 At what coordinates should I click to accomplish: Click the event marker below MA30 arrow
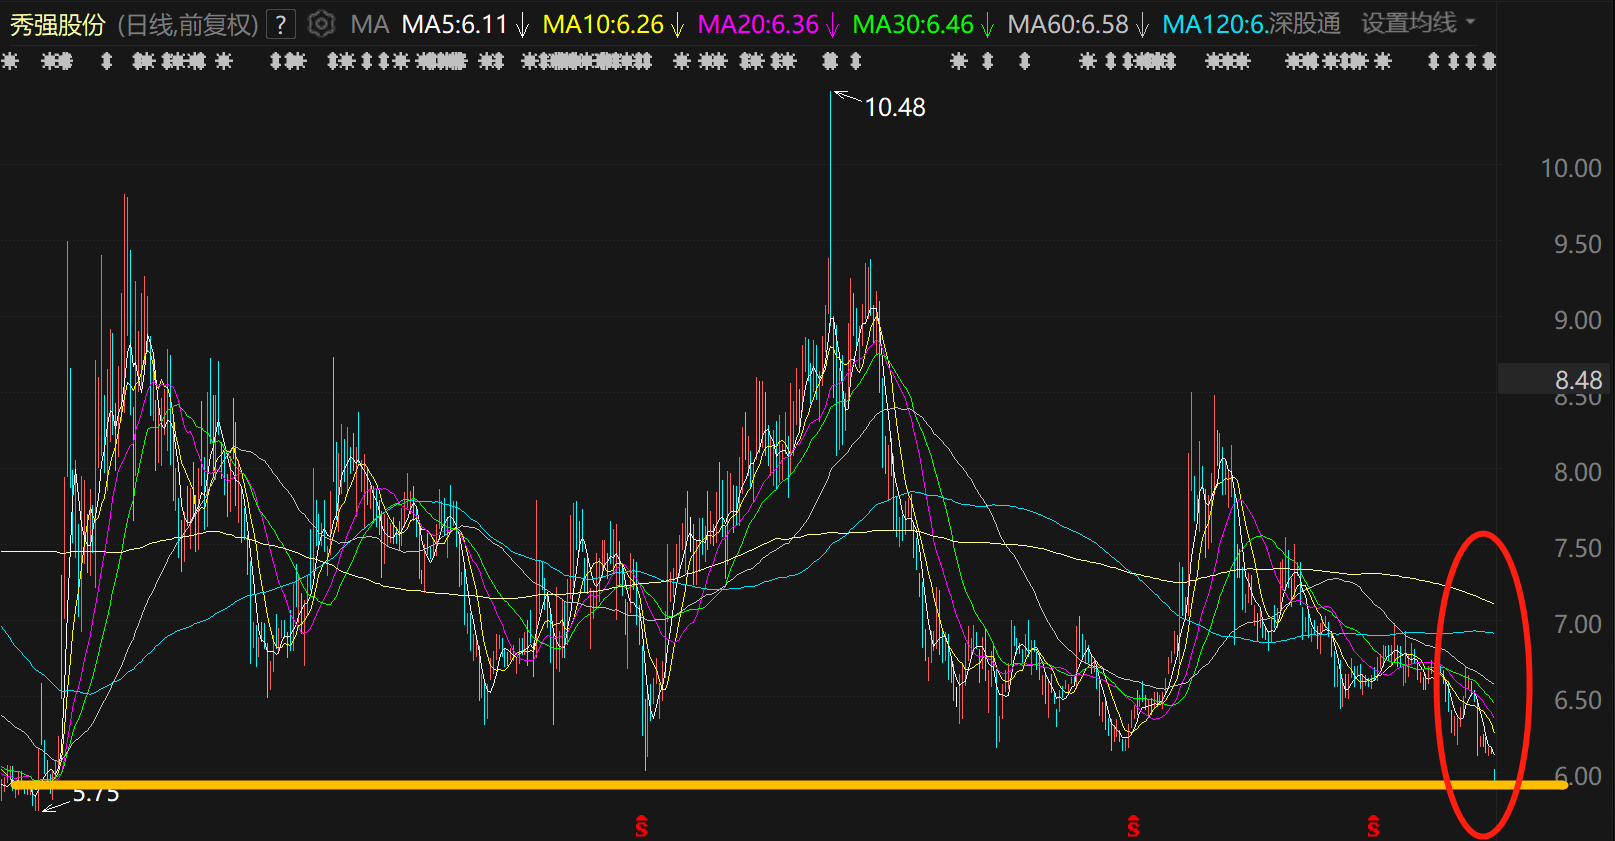(987, 61)
